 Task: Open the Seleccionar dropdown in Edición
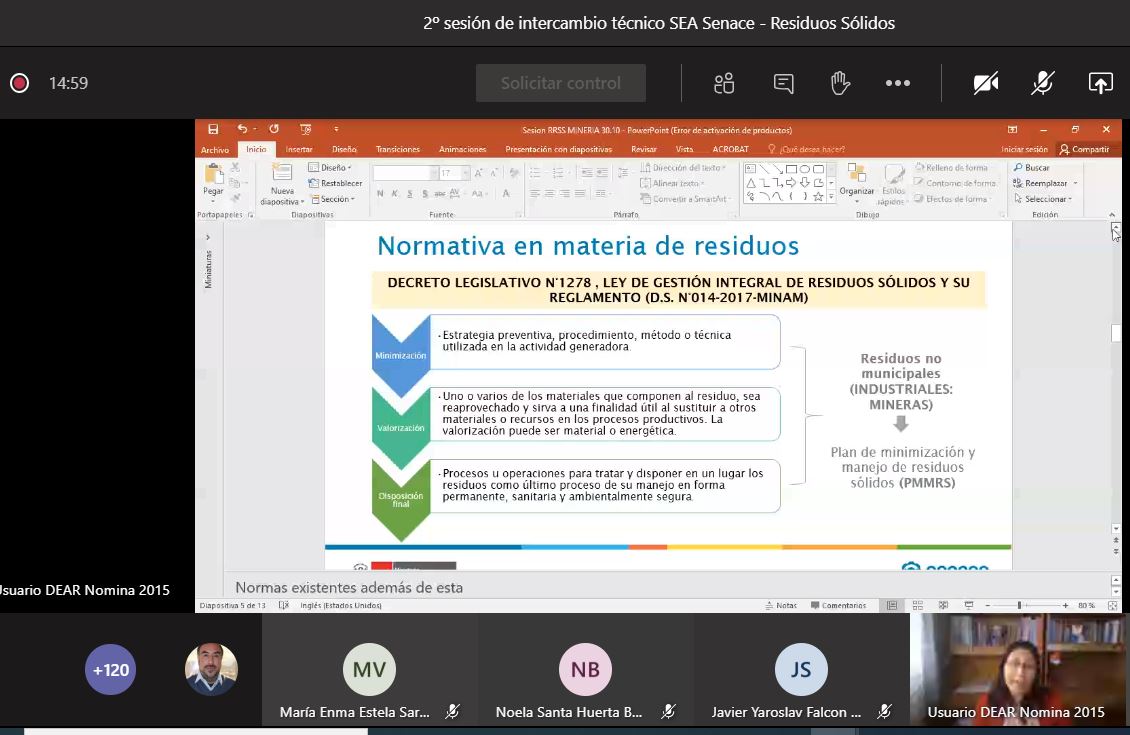coord(1046,199)
